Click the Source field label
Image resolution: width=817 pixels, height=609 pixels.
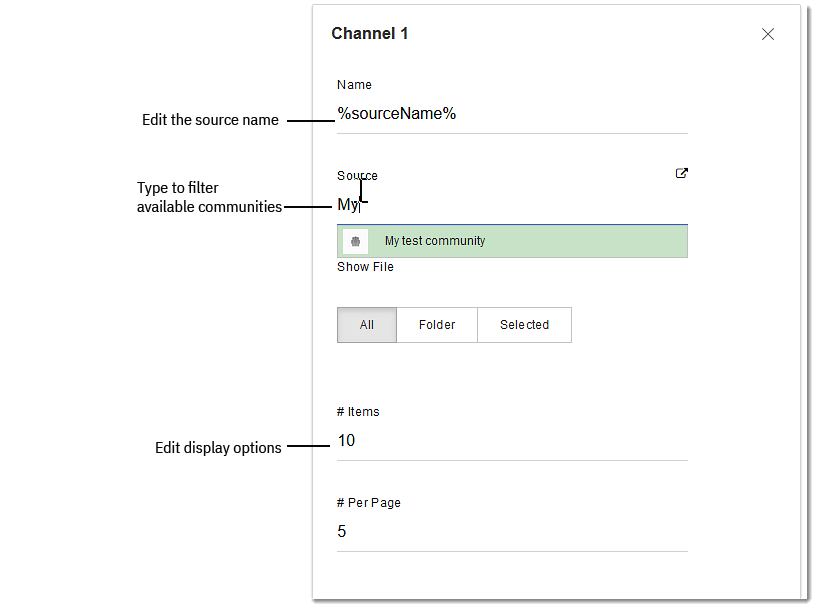pos(357,175)
